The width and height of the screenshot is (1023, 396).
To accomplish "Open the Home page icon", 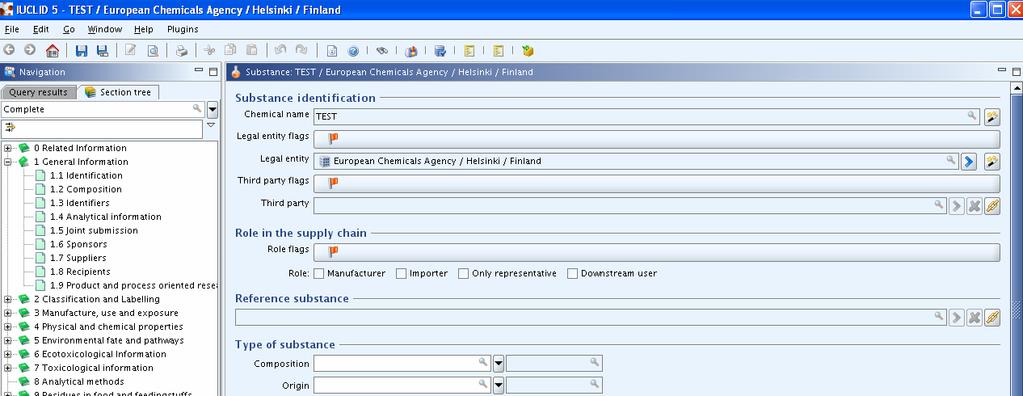I will coord(52,50).
